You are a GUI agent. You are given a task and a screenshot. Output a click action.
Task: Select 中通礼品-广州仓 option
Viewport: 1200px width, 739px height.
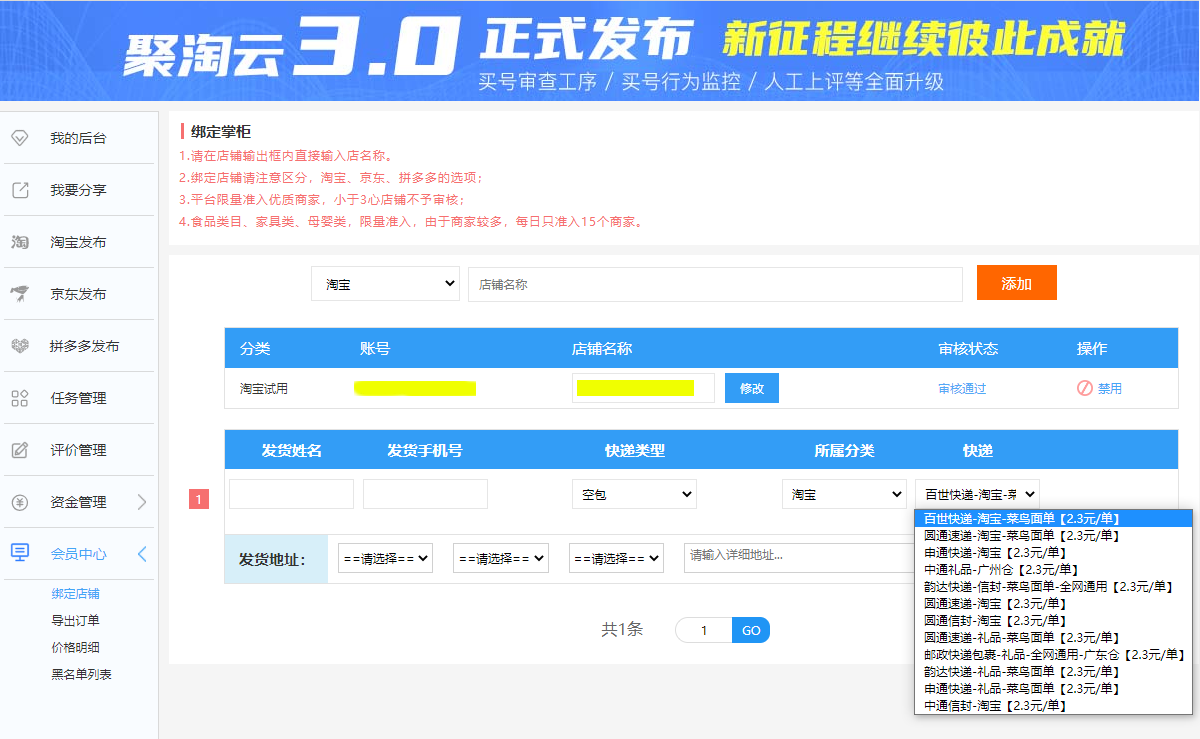1053,570
